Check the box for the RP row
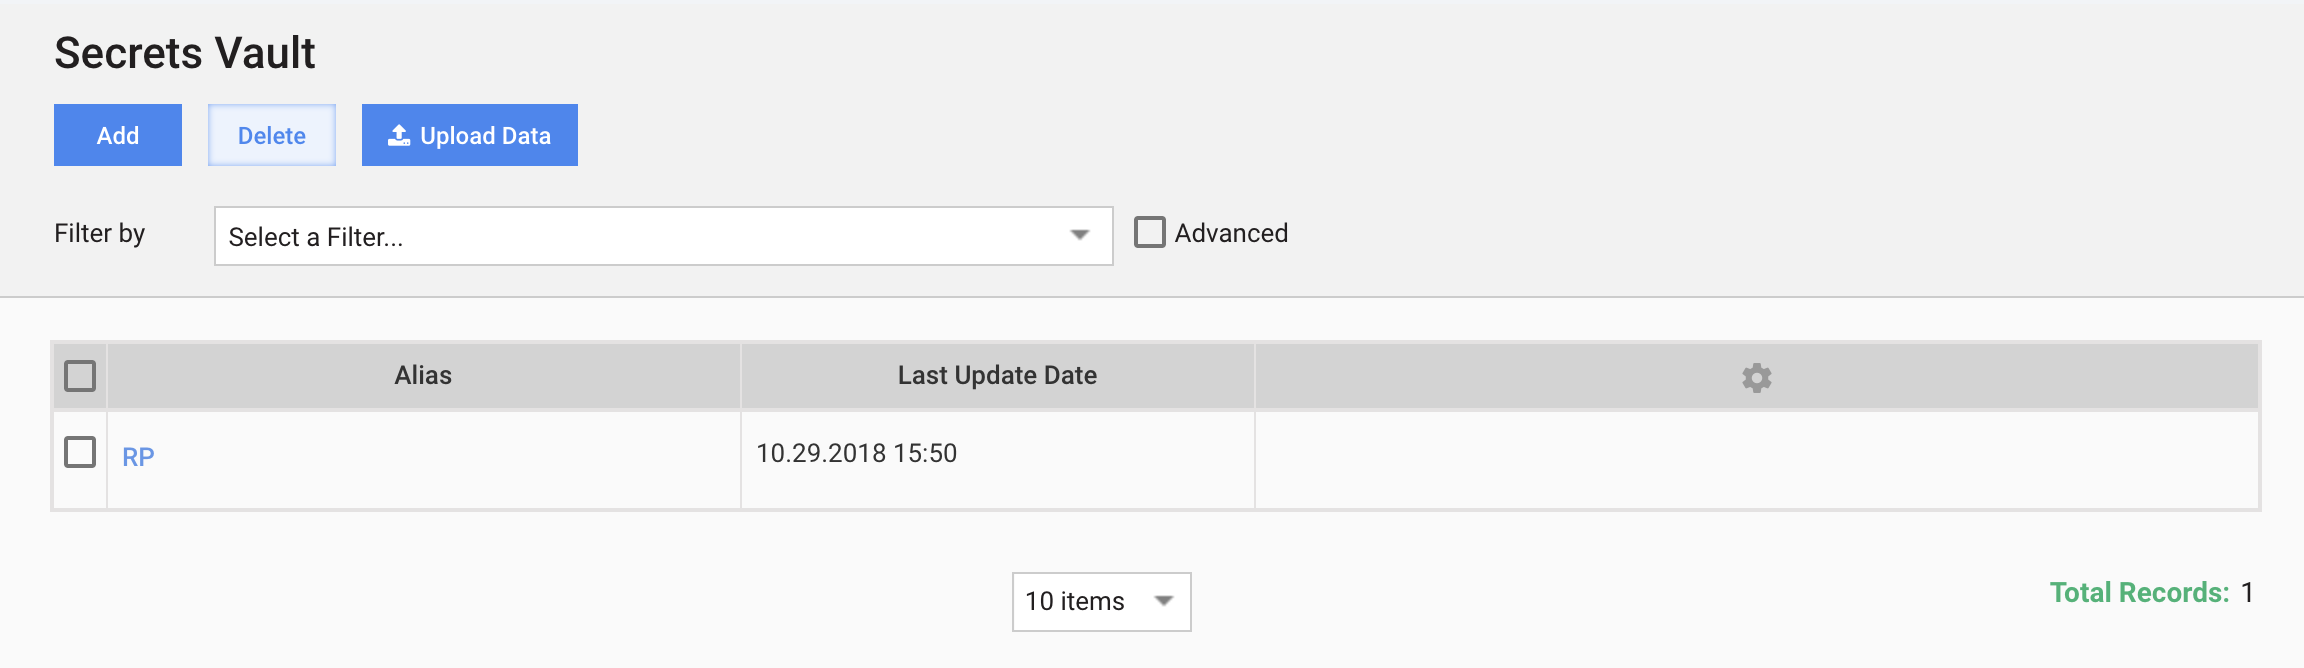This screenshot has height=668, width=2304. click(x=80, y=452)
